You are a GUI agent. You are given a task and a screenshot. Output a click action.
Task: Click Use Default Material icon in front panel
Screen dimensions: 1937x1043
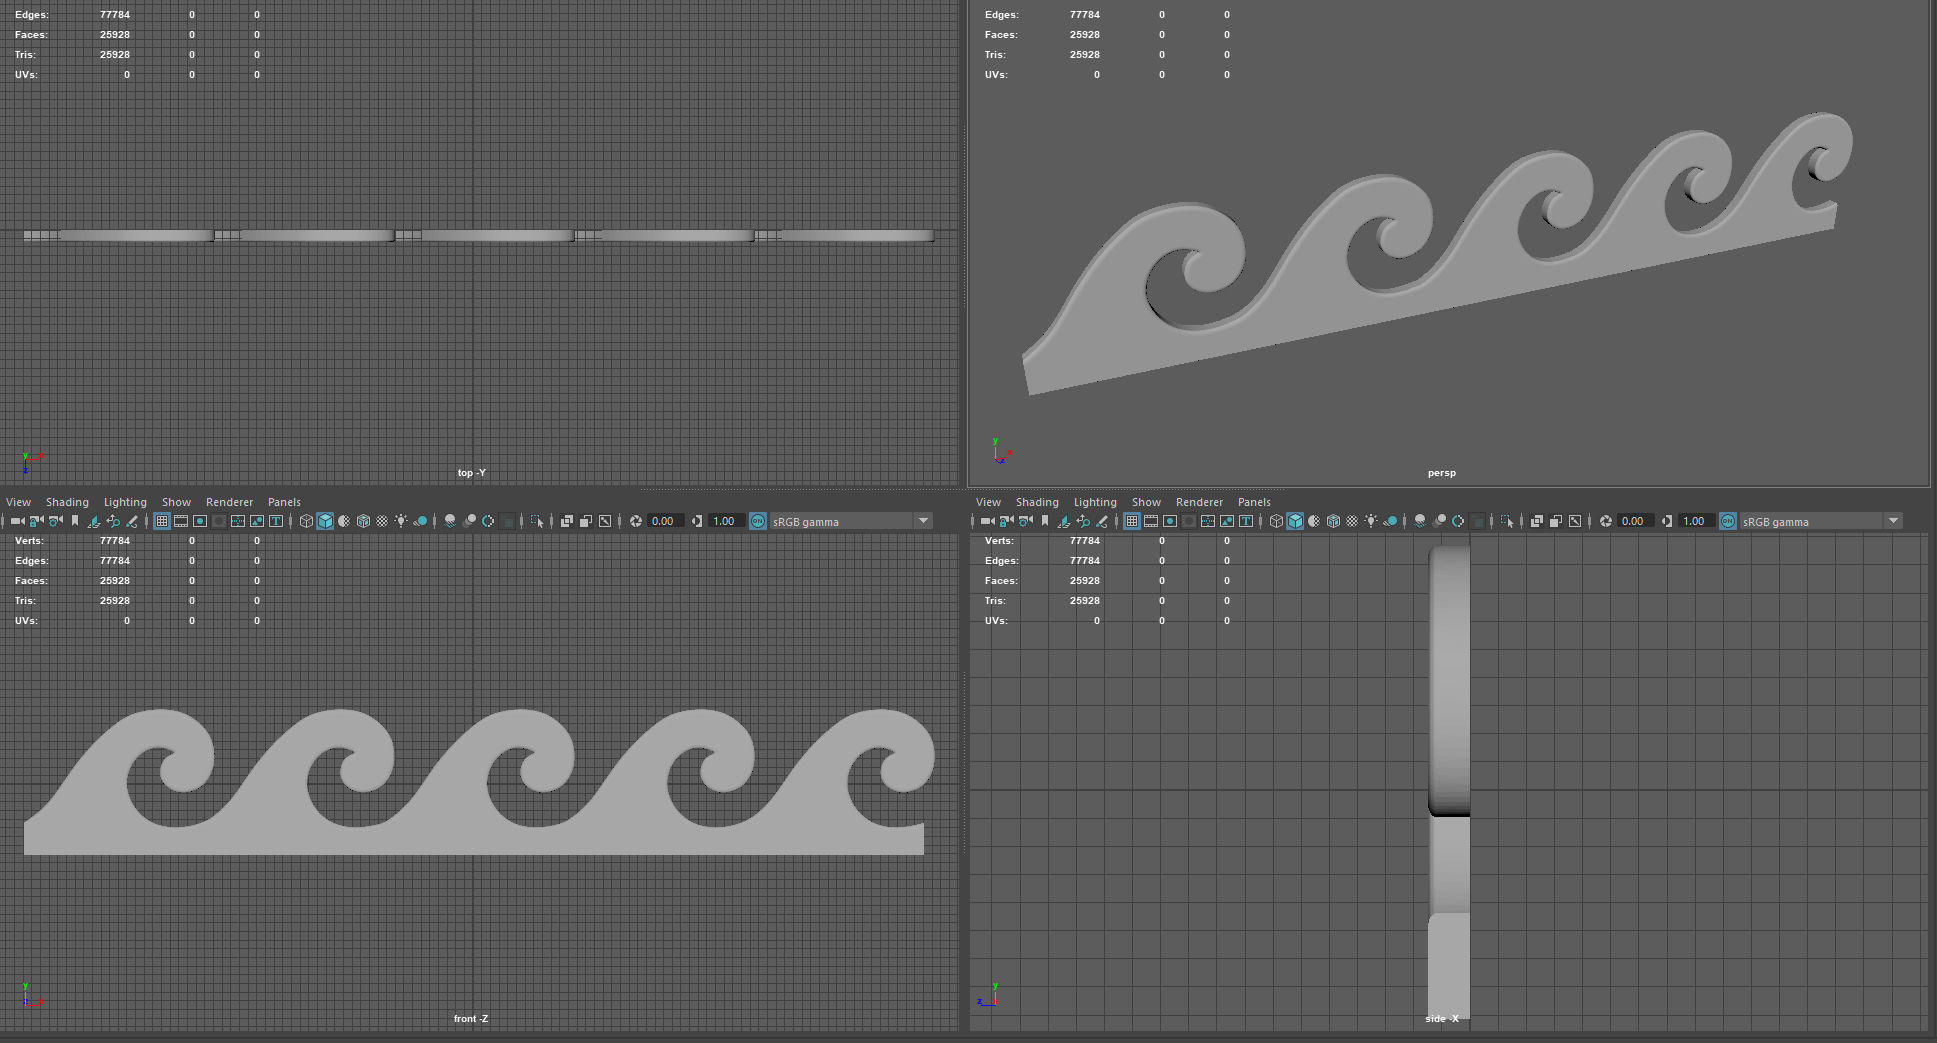[343, 521]
